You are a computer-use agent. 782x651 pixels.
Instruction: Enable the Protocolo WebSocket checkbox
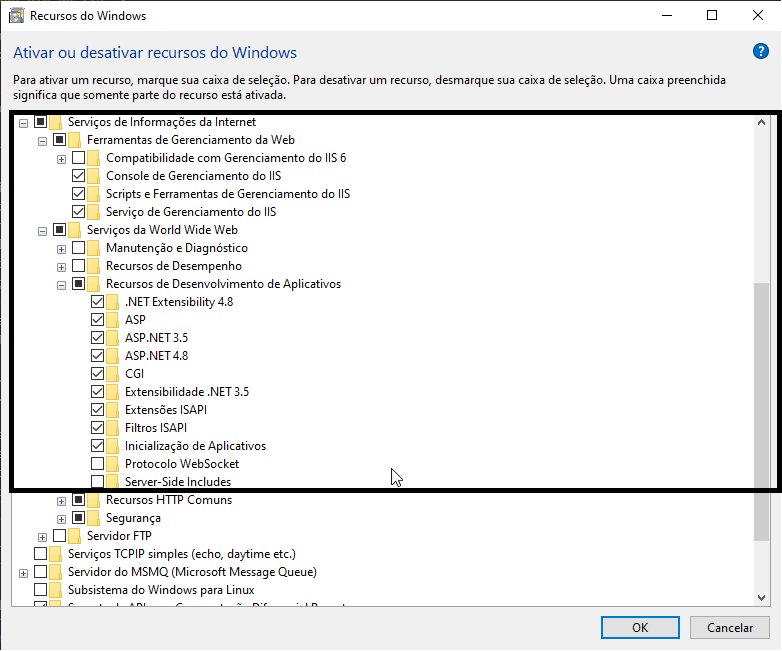[97, 464]
